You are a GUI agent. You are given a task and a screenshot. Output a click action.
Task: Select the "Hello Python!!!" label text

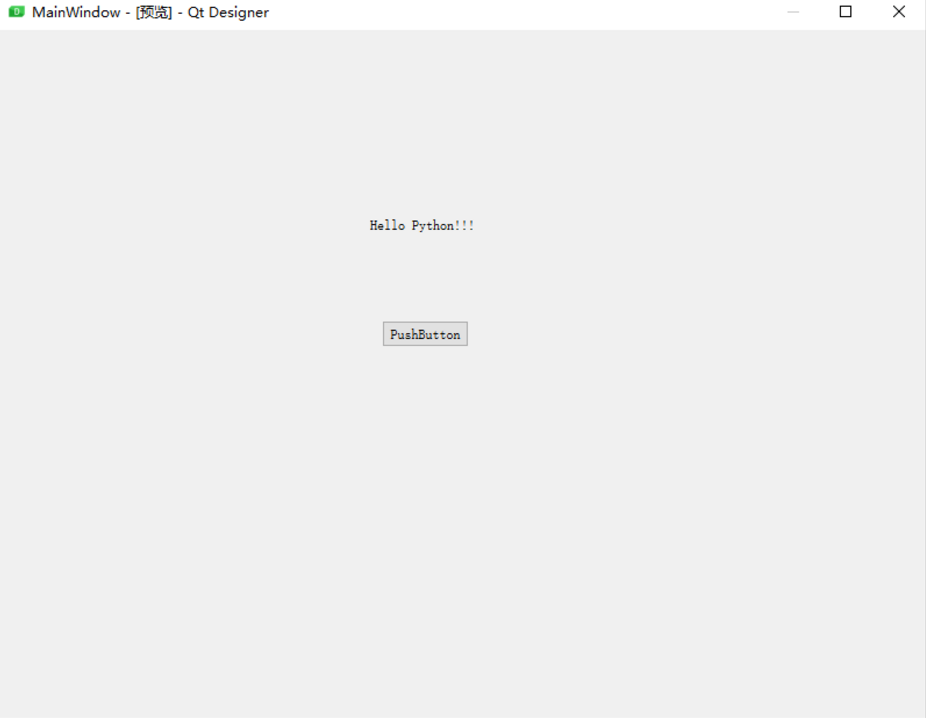pyautogui.click(x=422, y=226)
